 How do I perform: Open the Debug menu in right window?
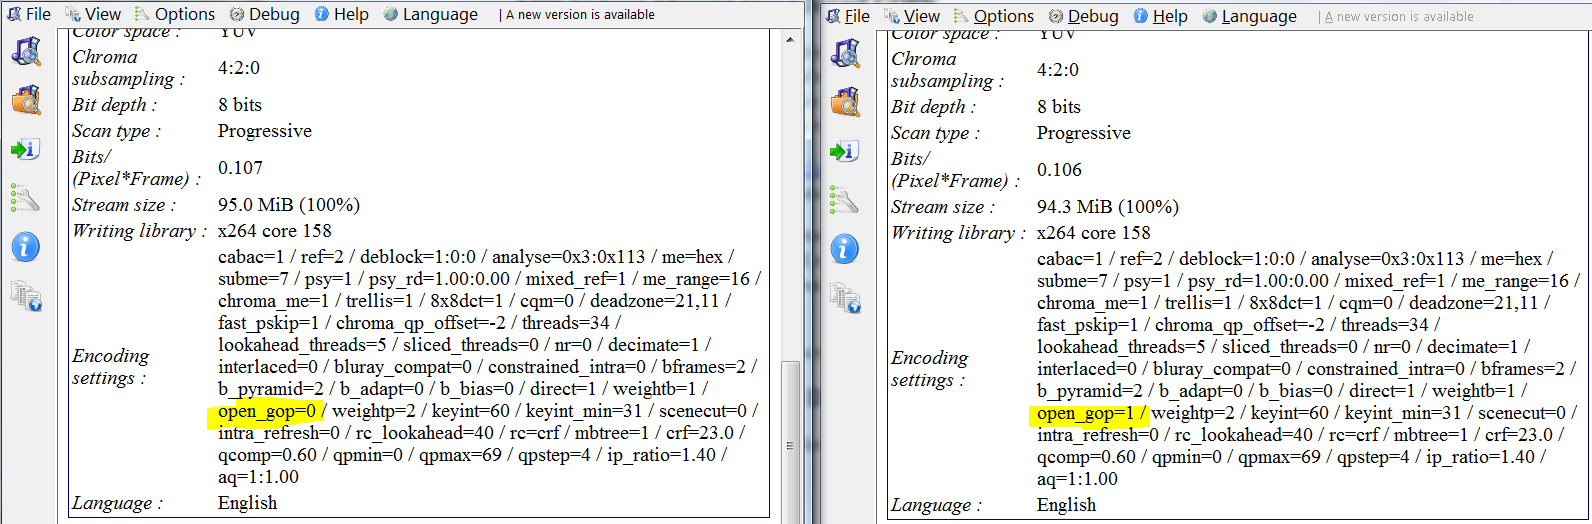1084,16
